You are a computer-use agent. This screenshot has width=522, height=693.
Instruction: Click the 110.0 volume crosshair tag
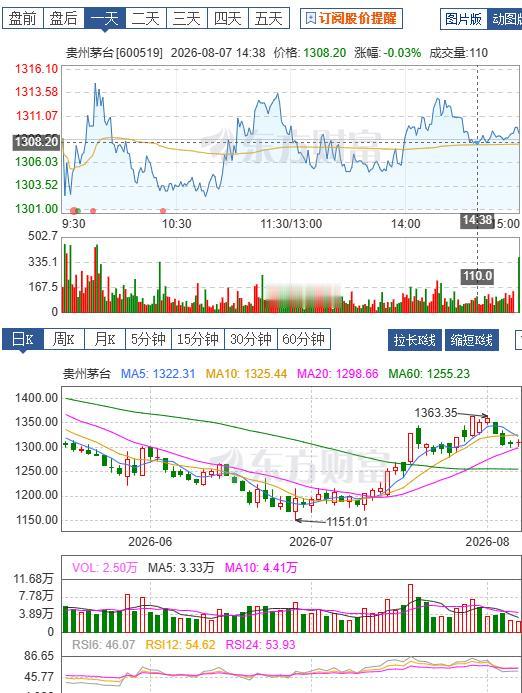[477, 276]
